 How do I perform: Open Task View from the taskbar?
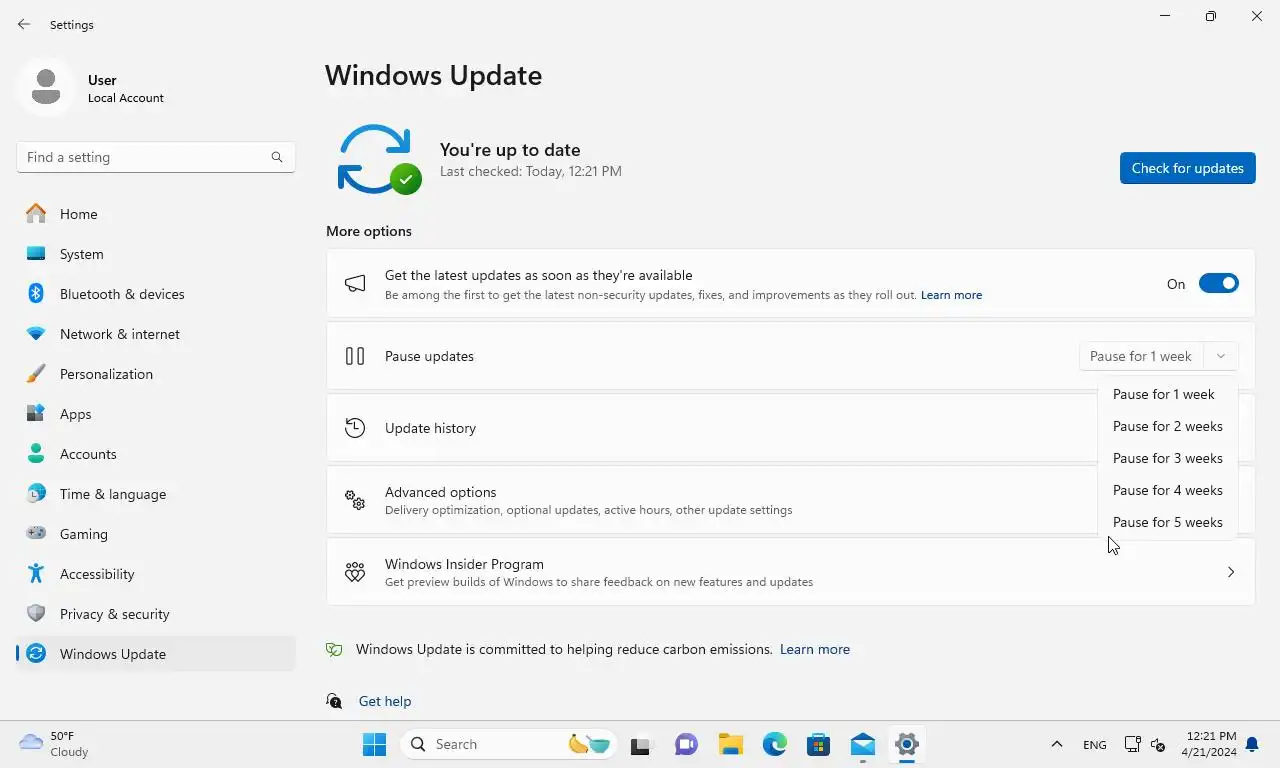point(641,744)
